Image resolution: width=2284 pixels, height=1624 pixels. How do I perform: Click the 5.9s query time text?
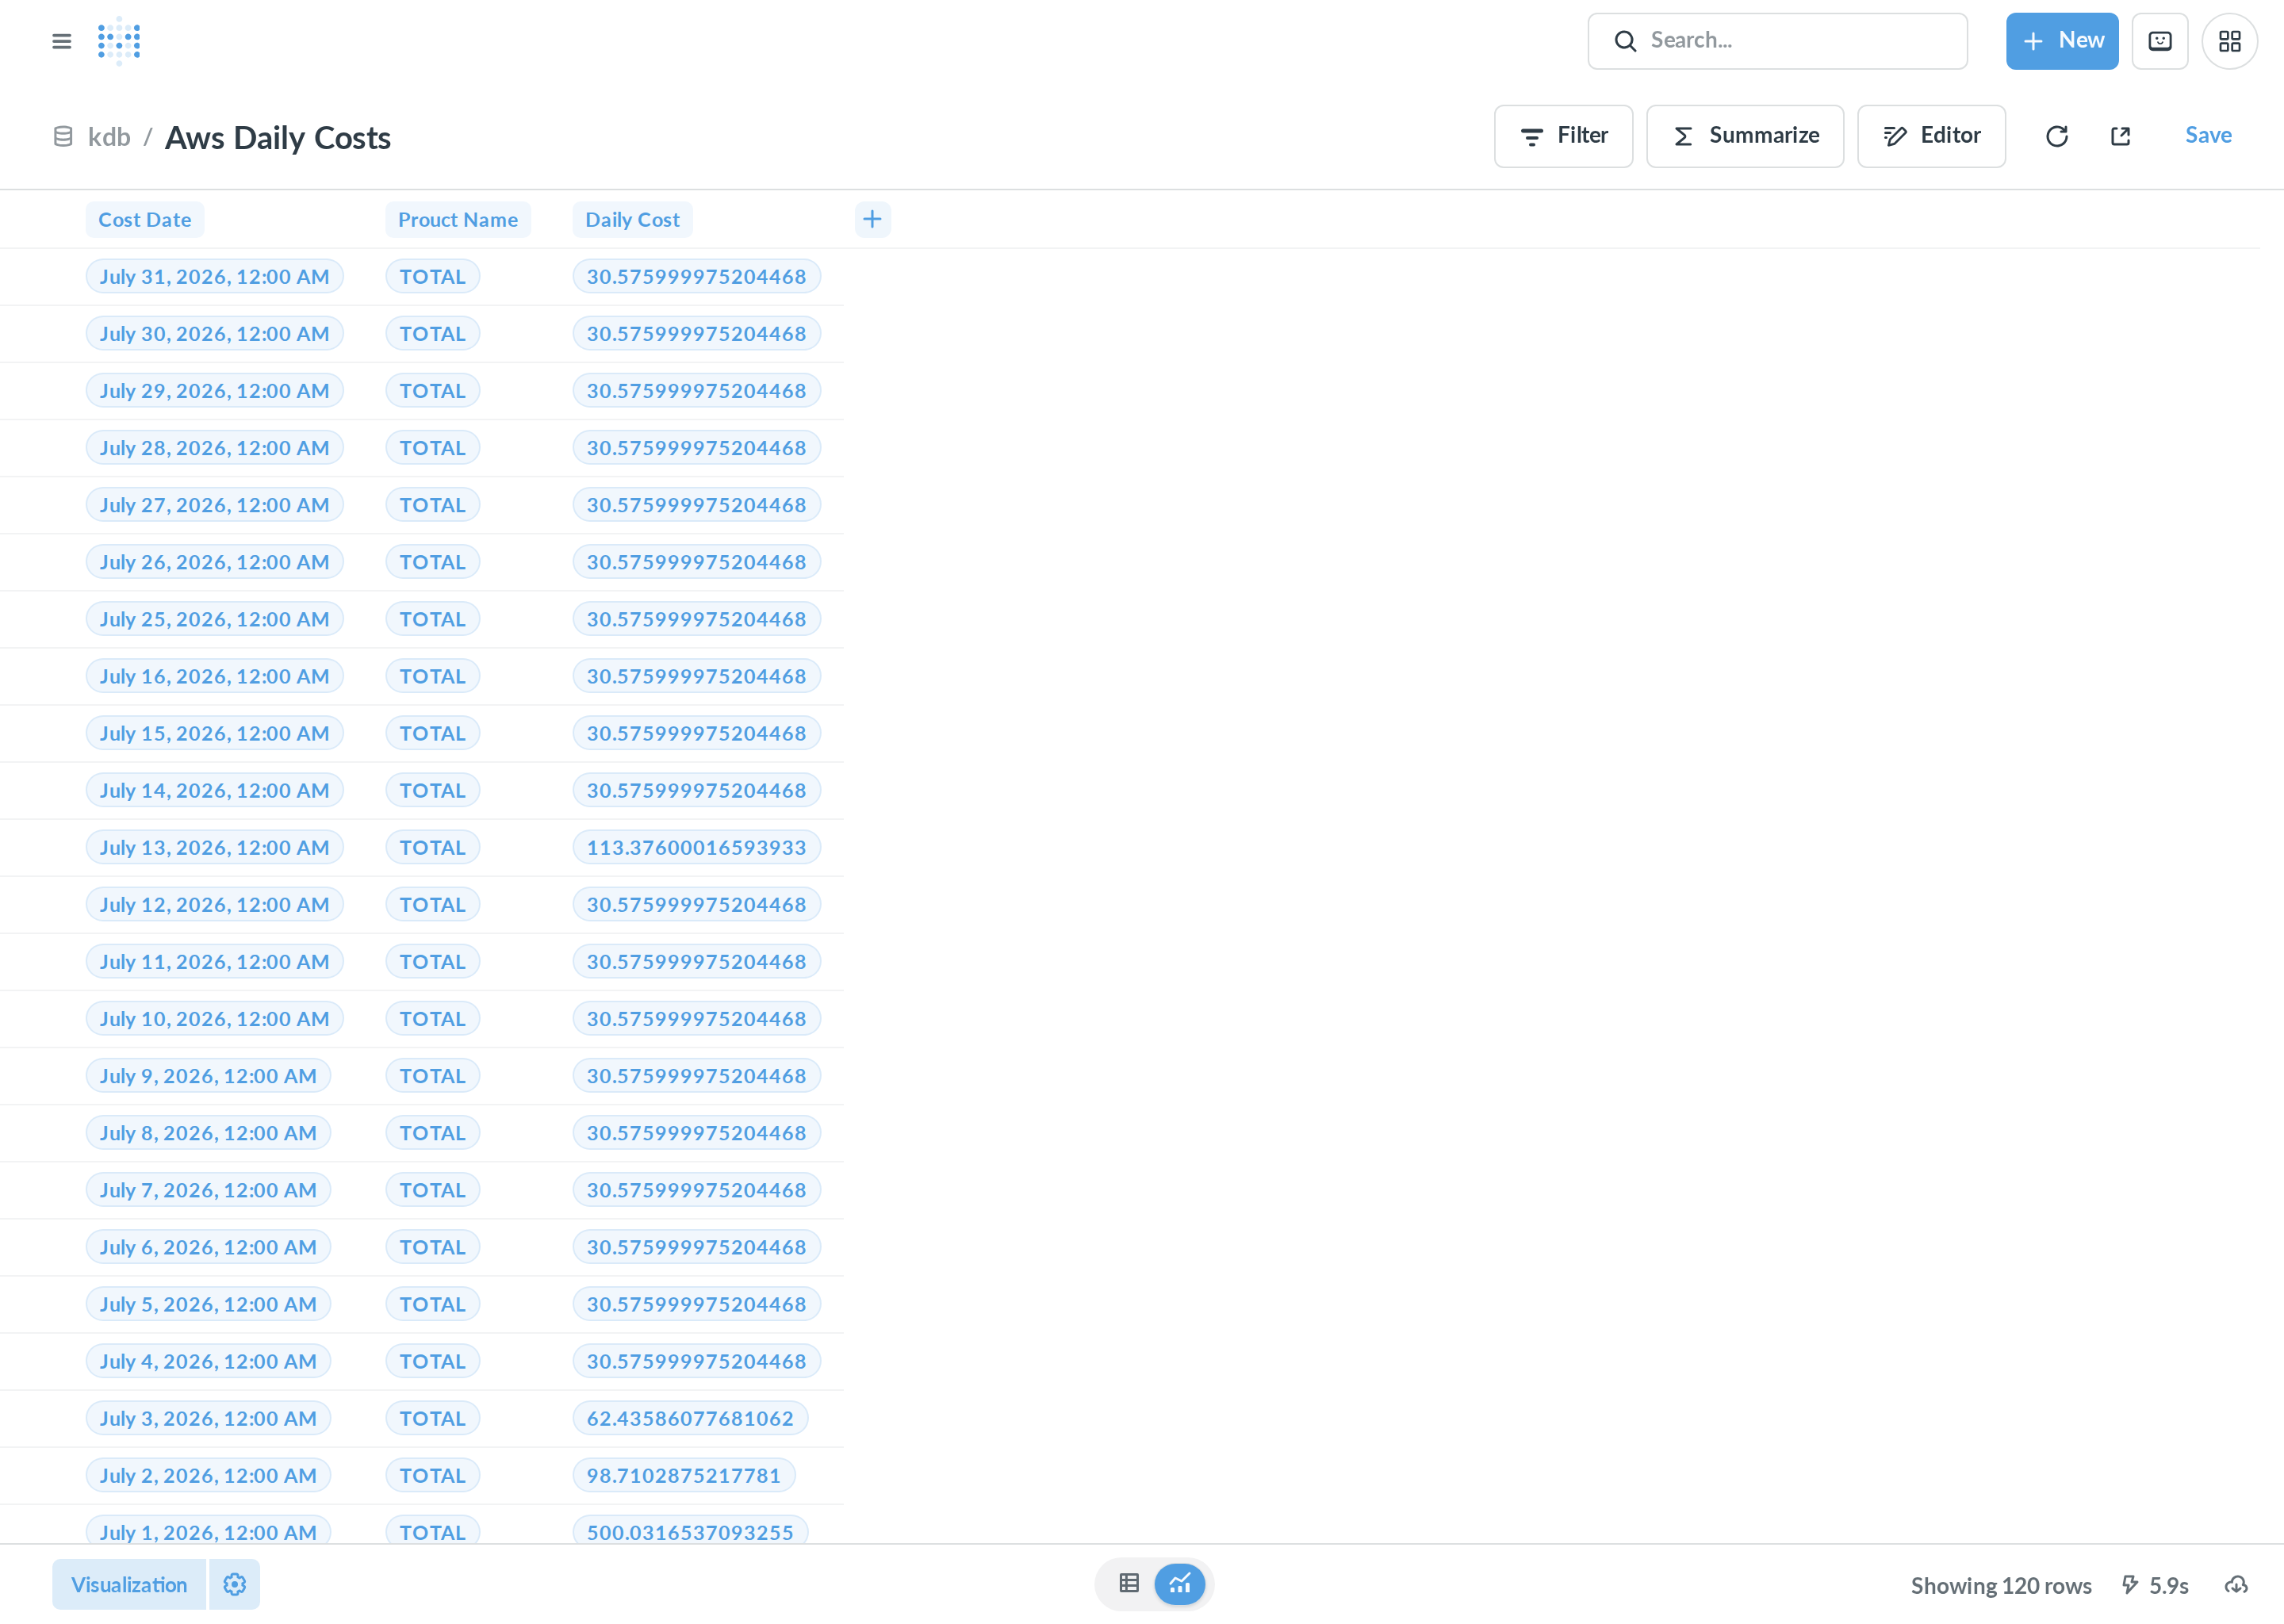pyautogui.click(x=2168, y=1585)
